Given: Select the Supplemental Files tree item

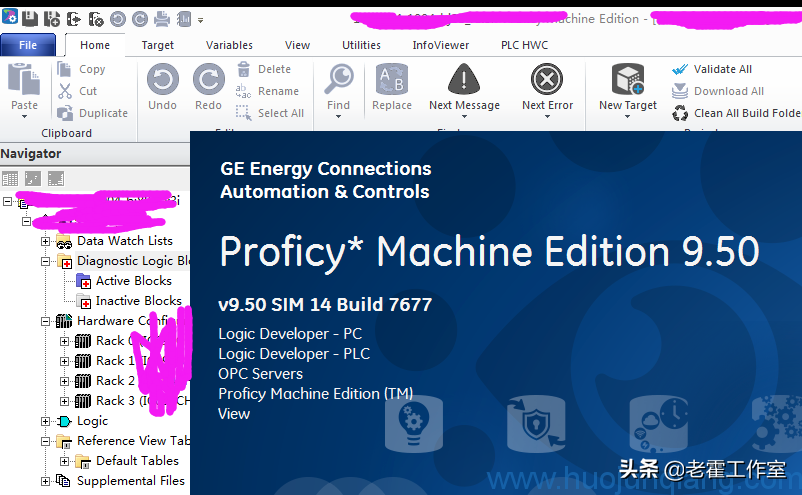Looking at the screenshot, I should click(130, 481).
